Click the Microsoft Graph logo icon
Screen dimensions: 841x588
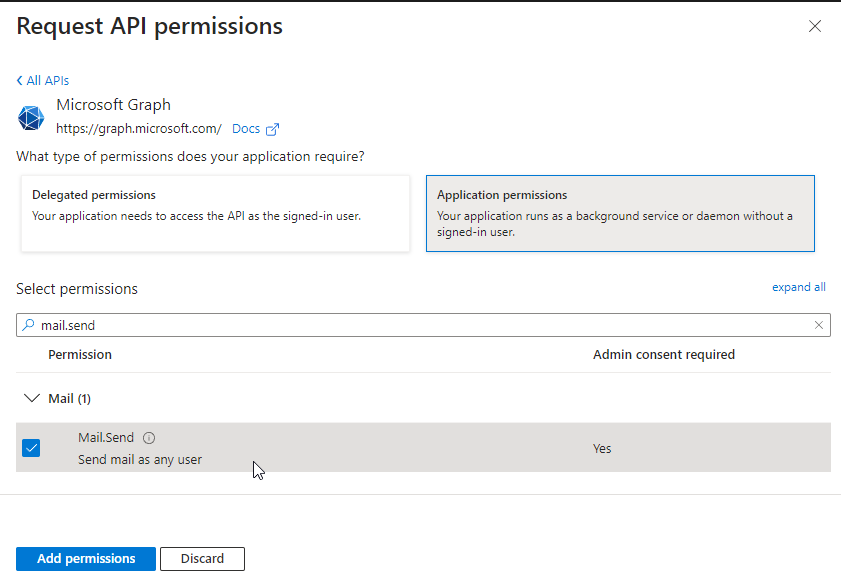click(x=31, y=117)
